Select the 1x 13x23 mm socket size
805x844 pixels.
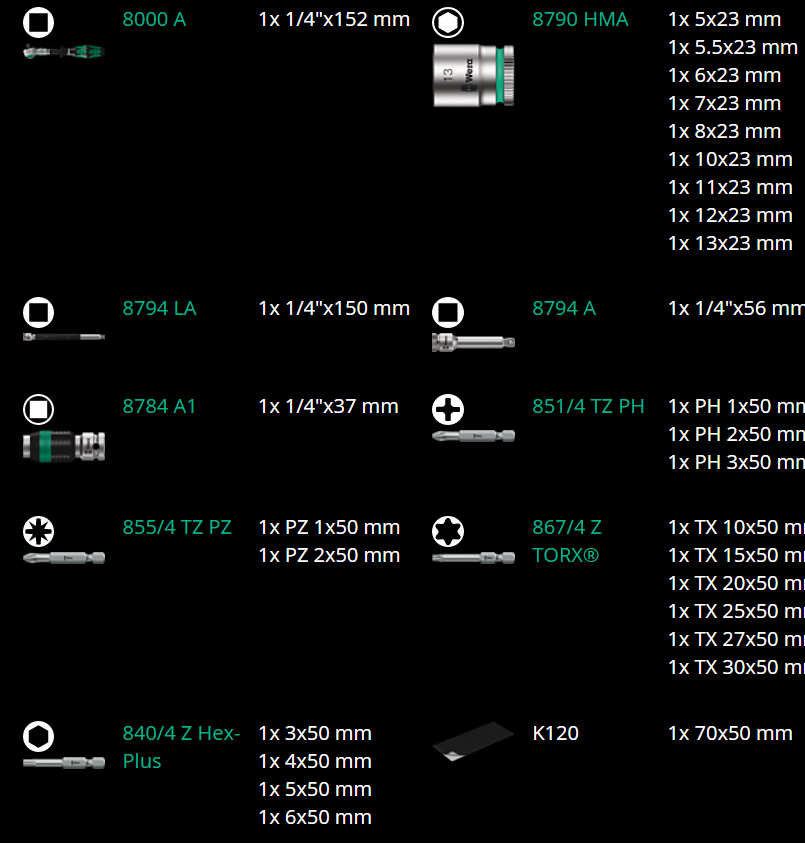(x=730, y=244)
